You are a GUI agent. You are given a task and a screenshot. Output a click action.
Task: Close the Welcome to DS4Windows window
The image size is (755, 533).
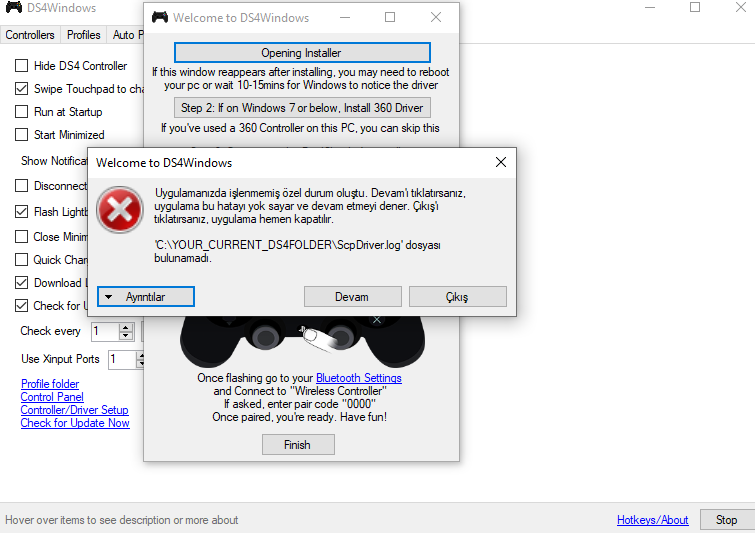[x=436, y=17]
